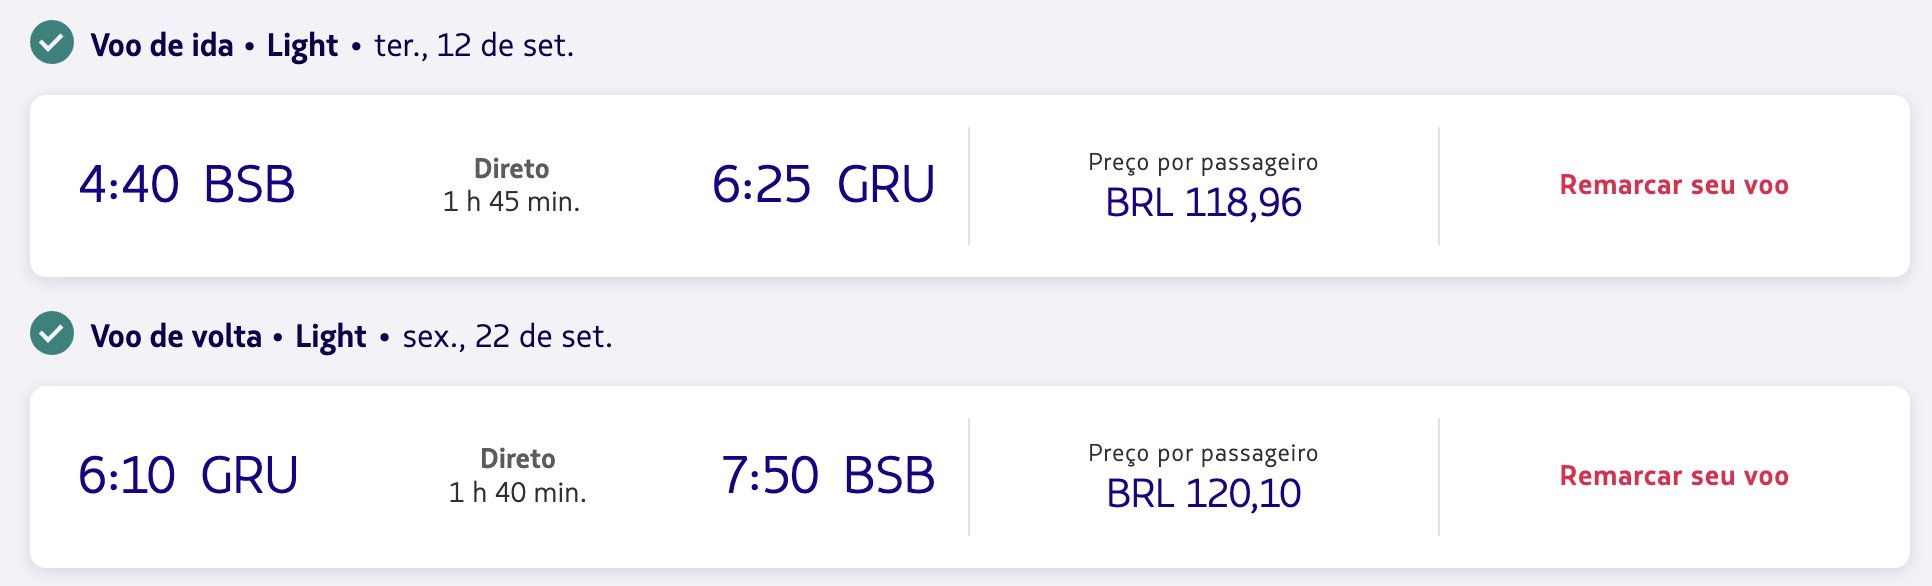The image size is (1932, 586).
Task: Click the outbound price BRL 118,96
Action: 1203,203
